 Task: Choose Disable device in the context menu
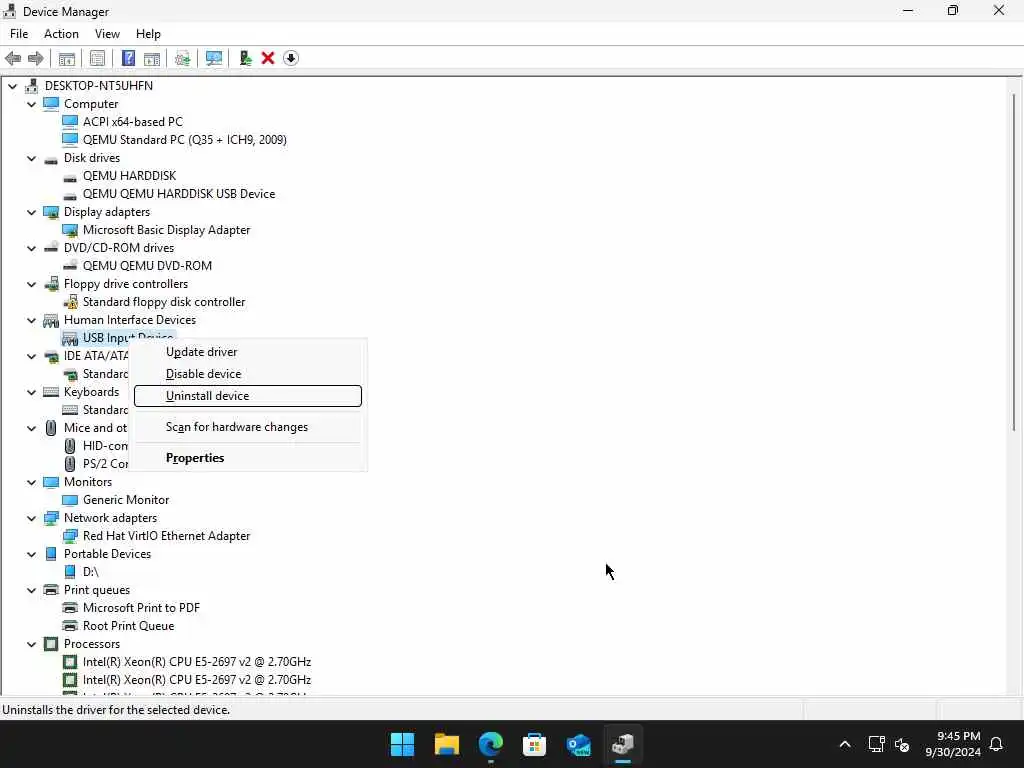tap(248, 374)
